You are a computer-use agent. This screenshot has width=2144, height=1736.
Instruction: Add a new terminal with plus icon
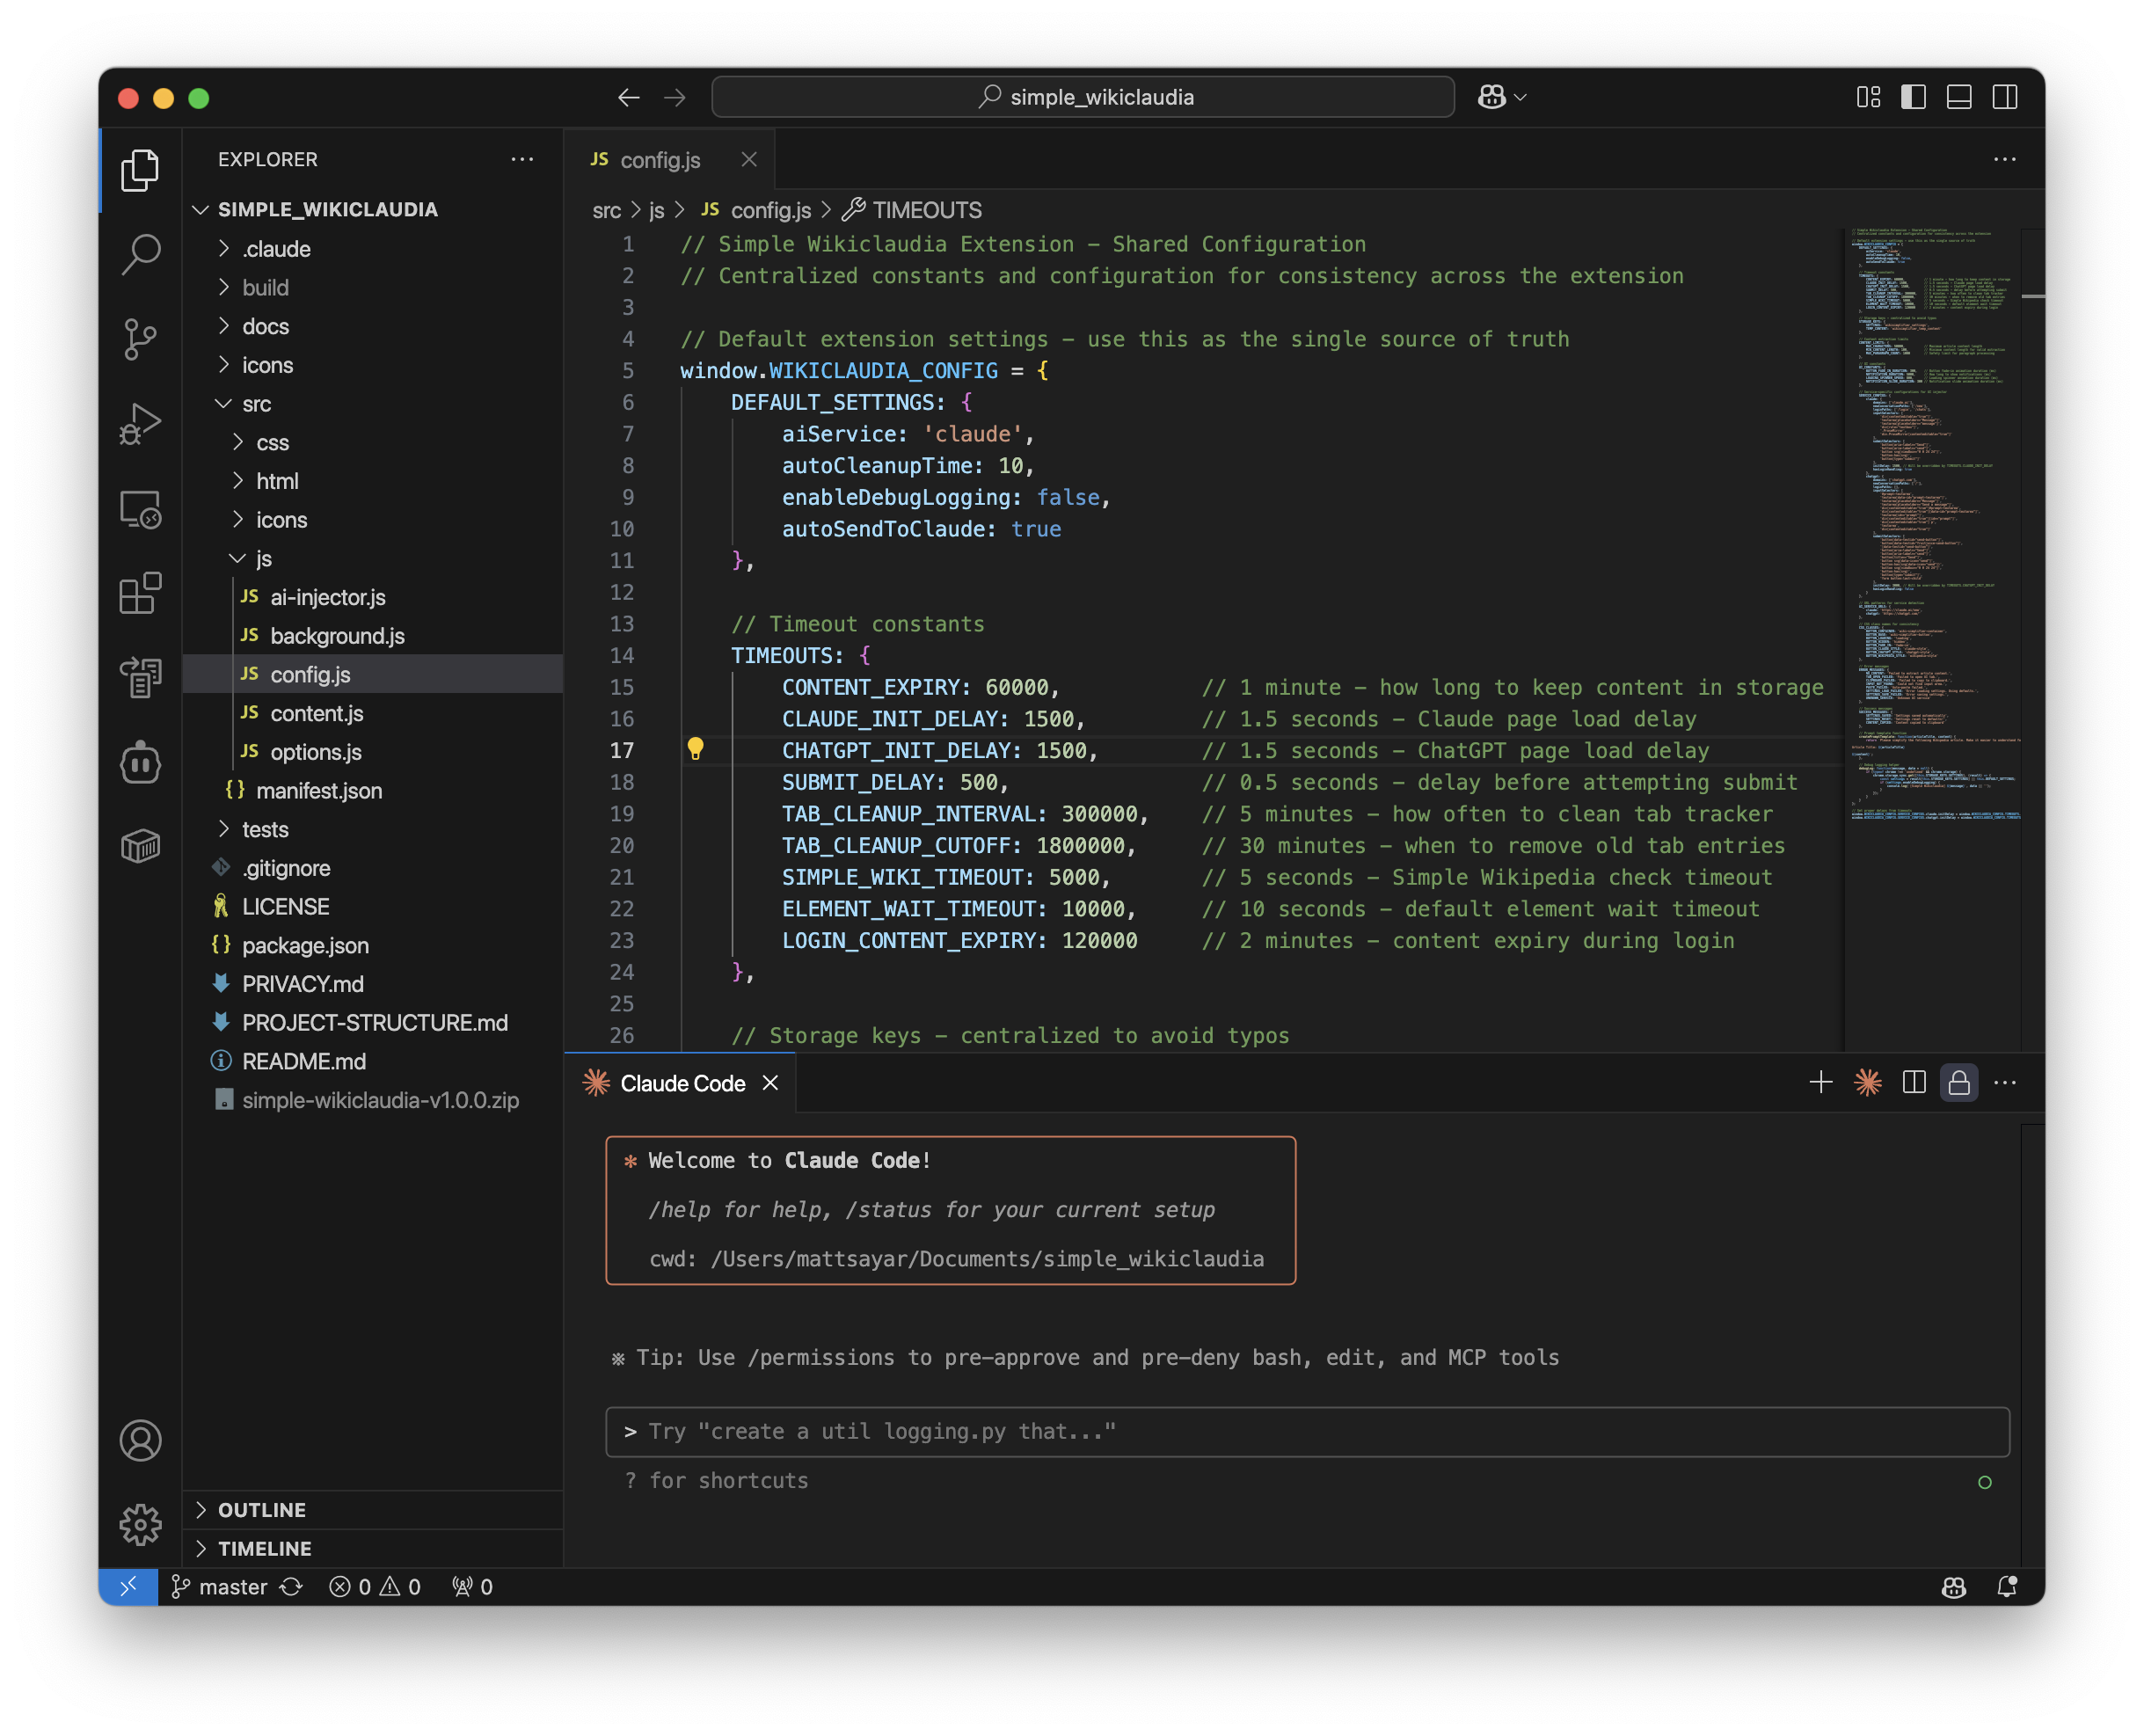coord(1821,1082)
